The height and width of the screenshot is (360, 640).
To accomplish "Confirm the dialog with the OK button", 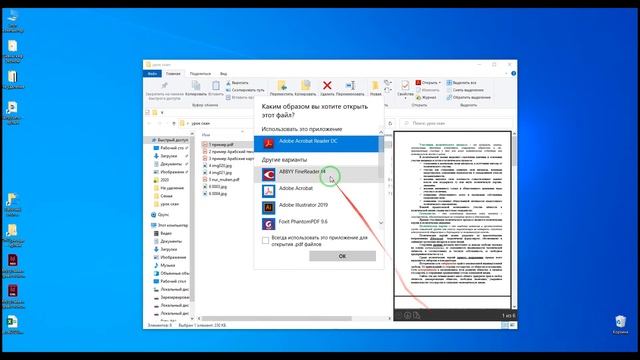I will click(x=342, y=256).
